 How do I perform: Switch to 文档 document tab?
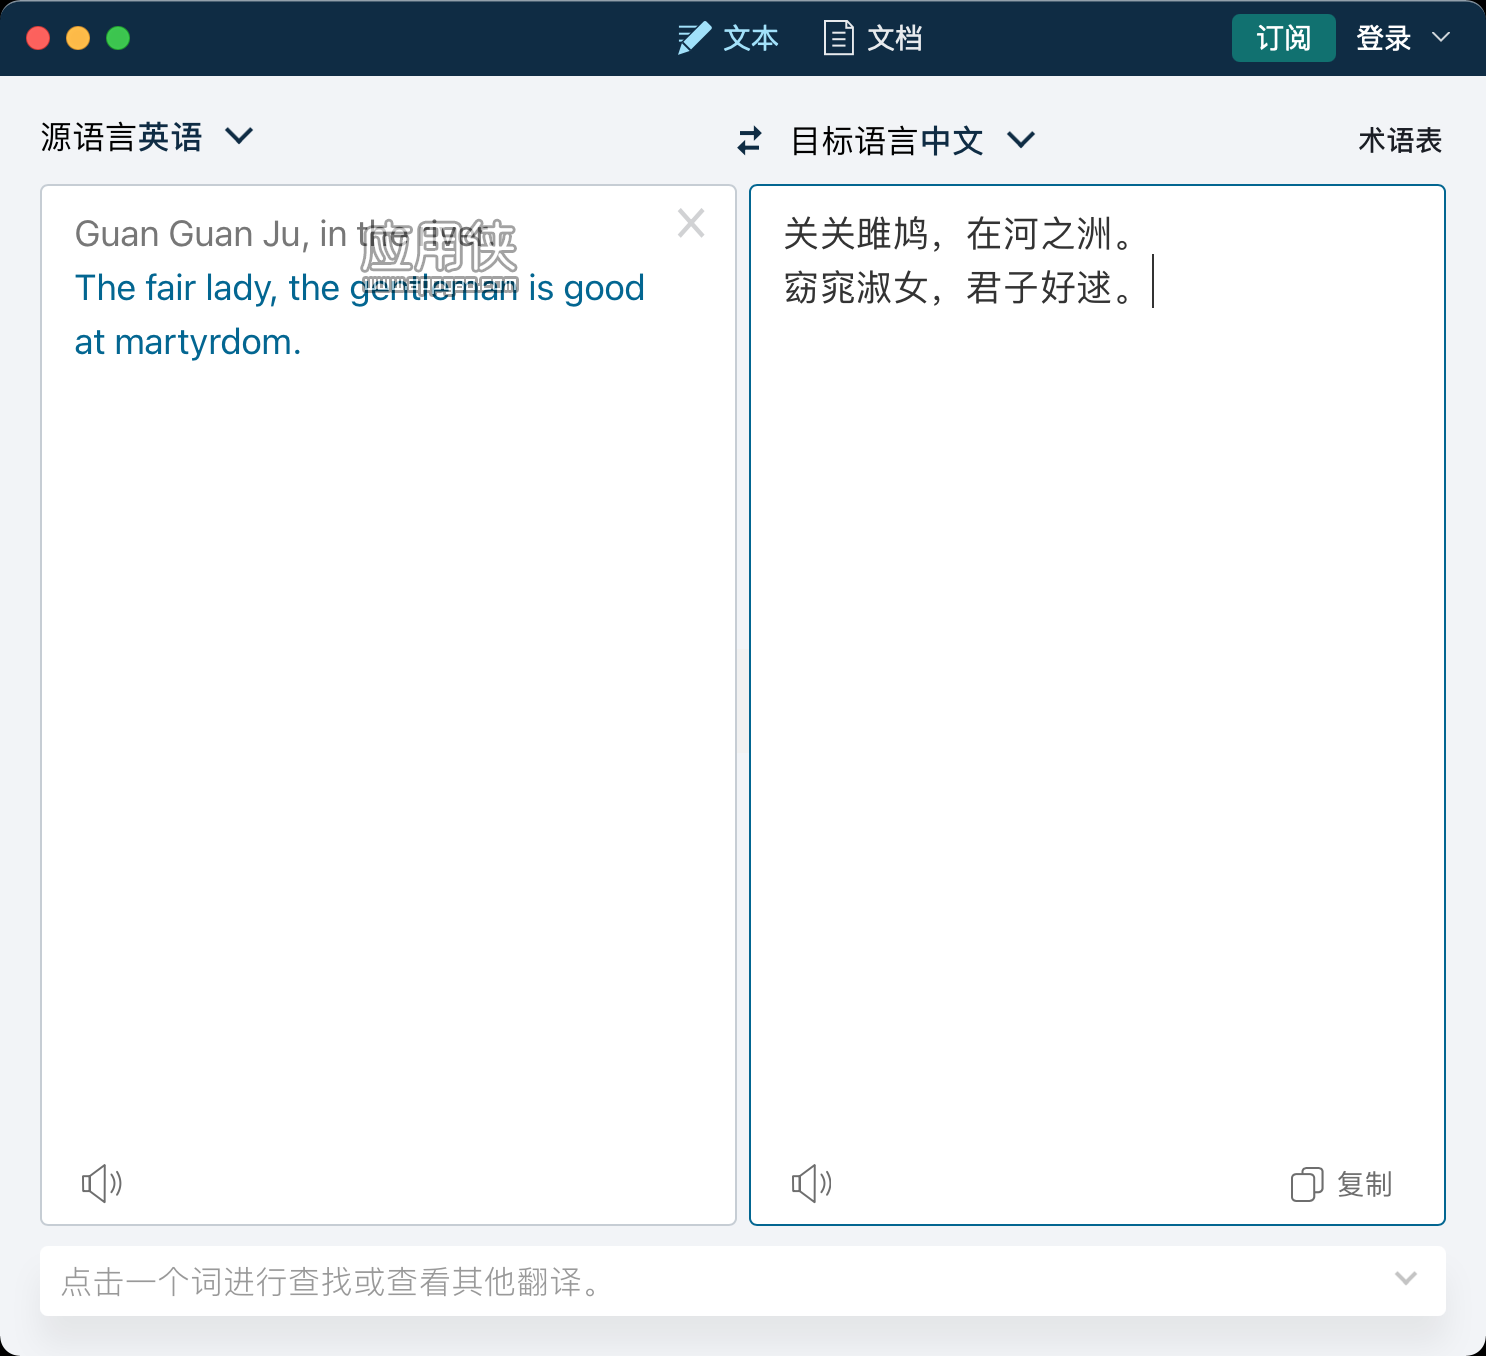pos(872,38)
